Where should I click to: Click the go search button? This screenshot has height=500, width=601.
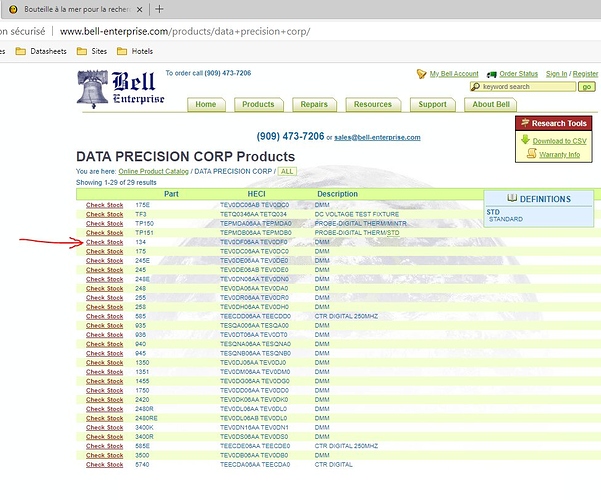point(587,87)
